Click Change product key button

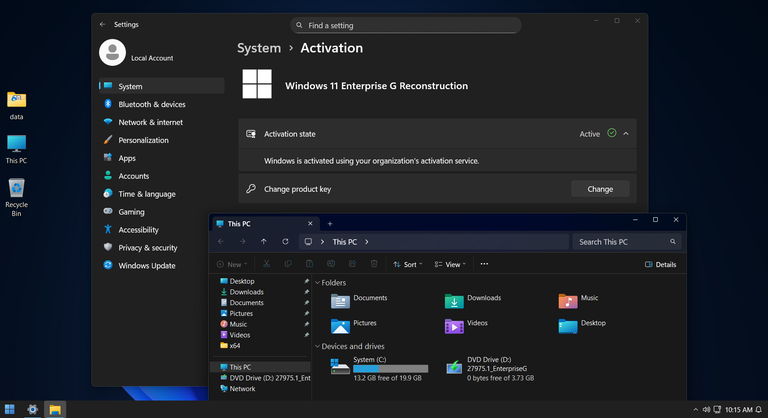(600, 189)
